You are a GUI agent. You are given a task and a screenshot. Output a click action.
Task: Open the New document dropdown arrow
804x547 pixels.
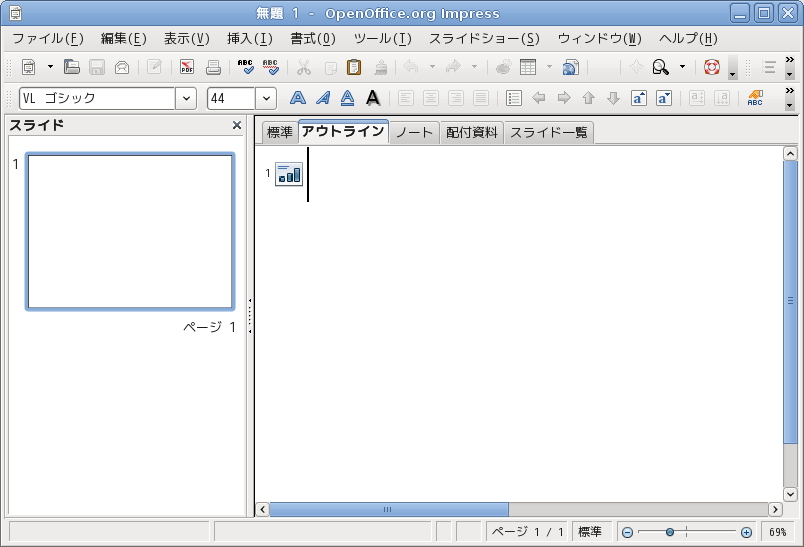click(x=50, y=68)
